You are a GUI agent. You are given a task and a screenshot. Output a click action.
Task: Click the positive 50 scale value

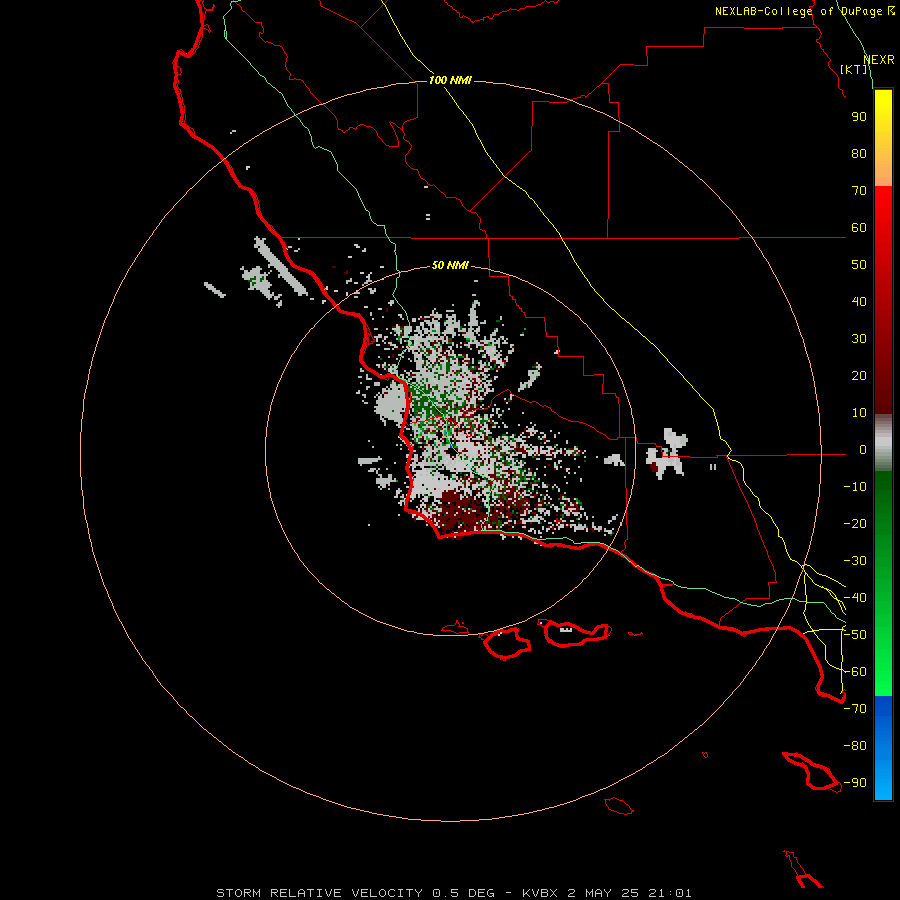pos(859,265)
